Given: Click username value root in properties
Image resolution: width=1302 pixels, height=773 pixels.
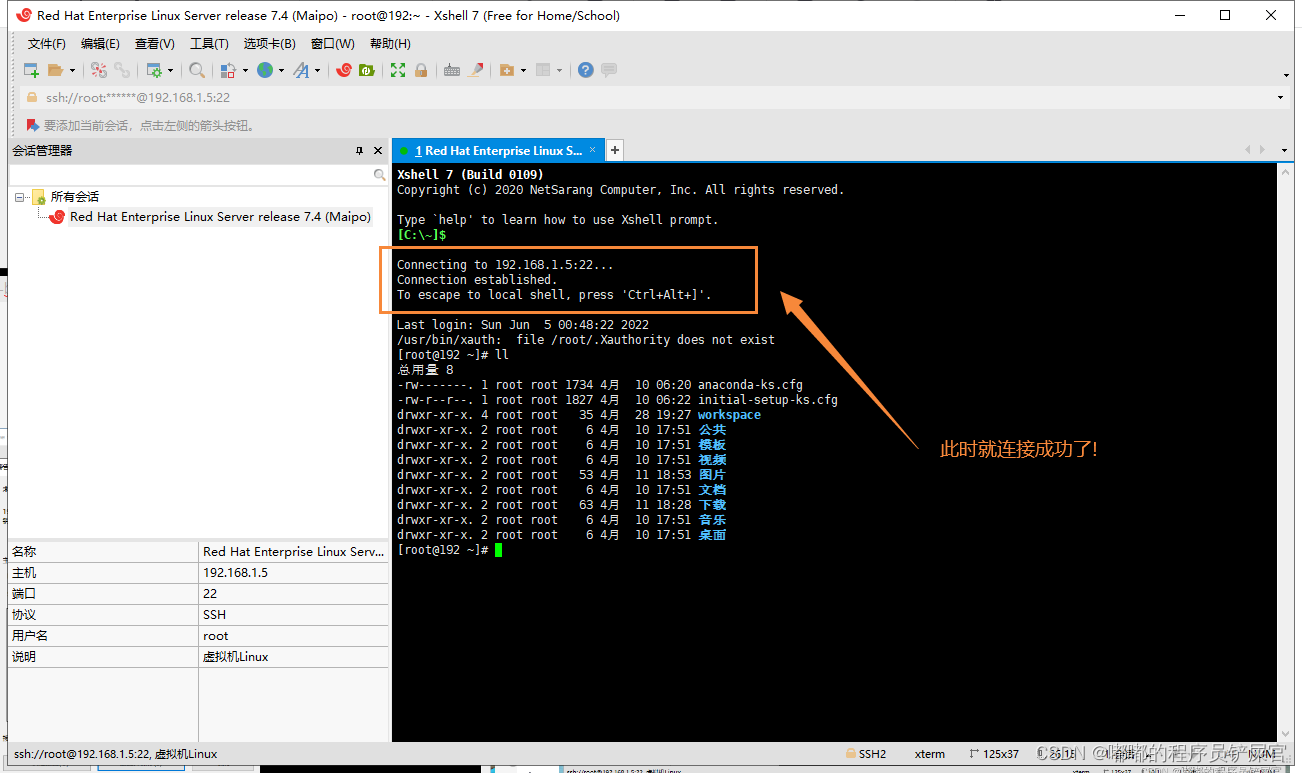Looking at the screenshot, I should coord(216,636).
